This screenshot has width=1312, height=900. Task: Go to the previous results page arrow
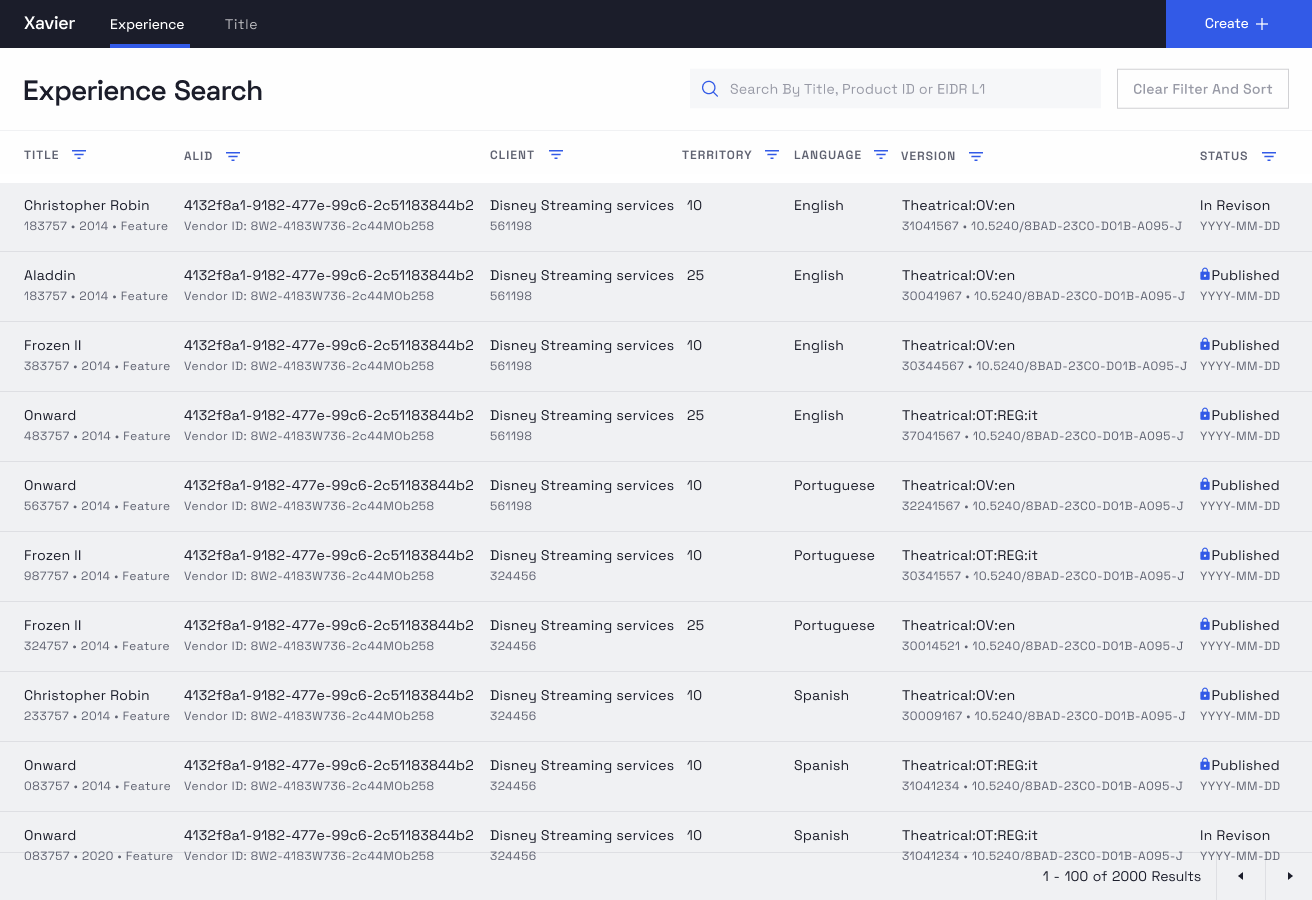point(1241,876)
